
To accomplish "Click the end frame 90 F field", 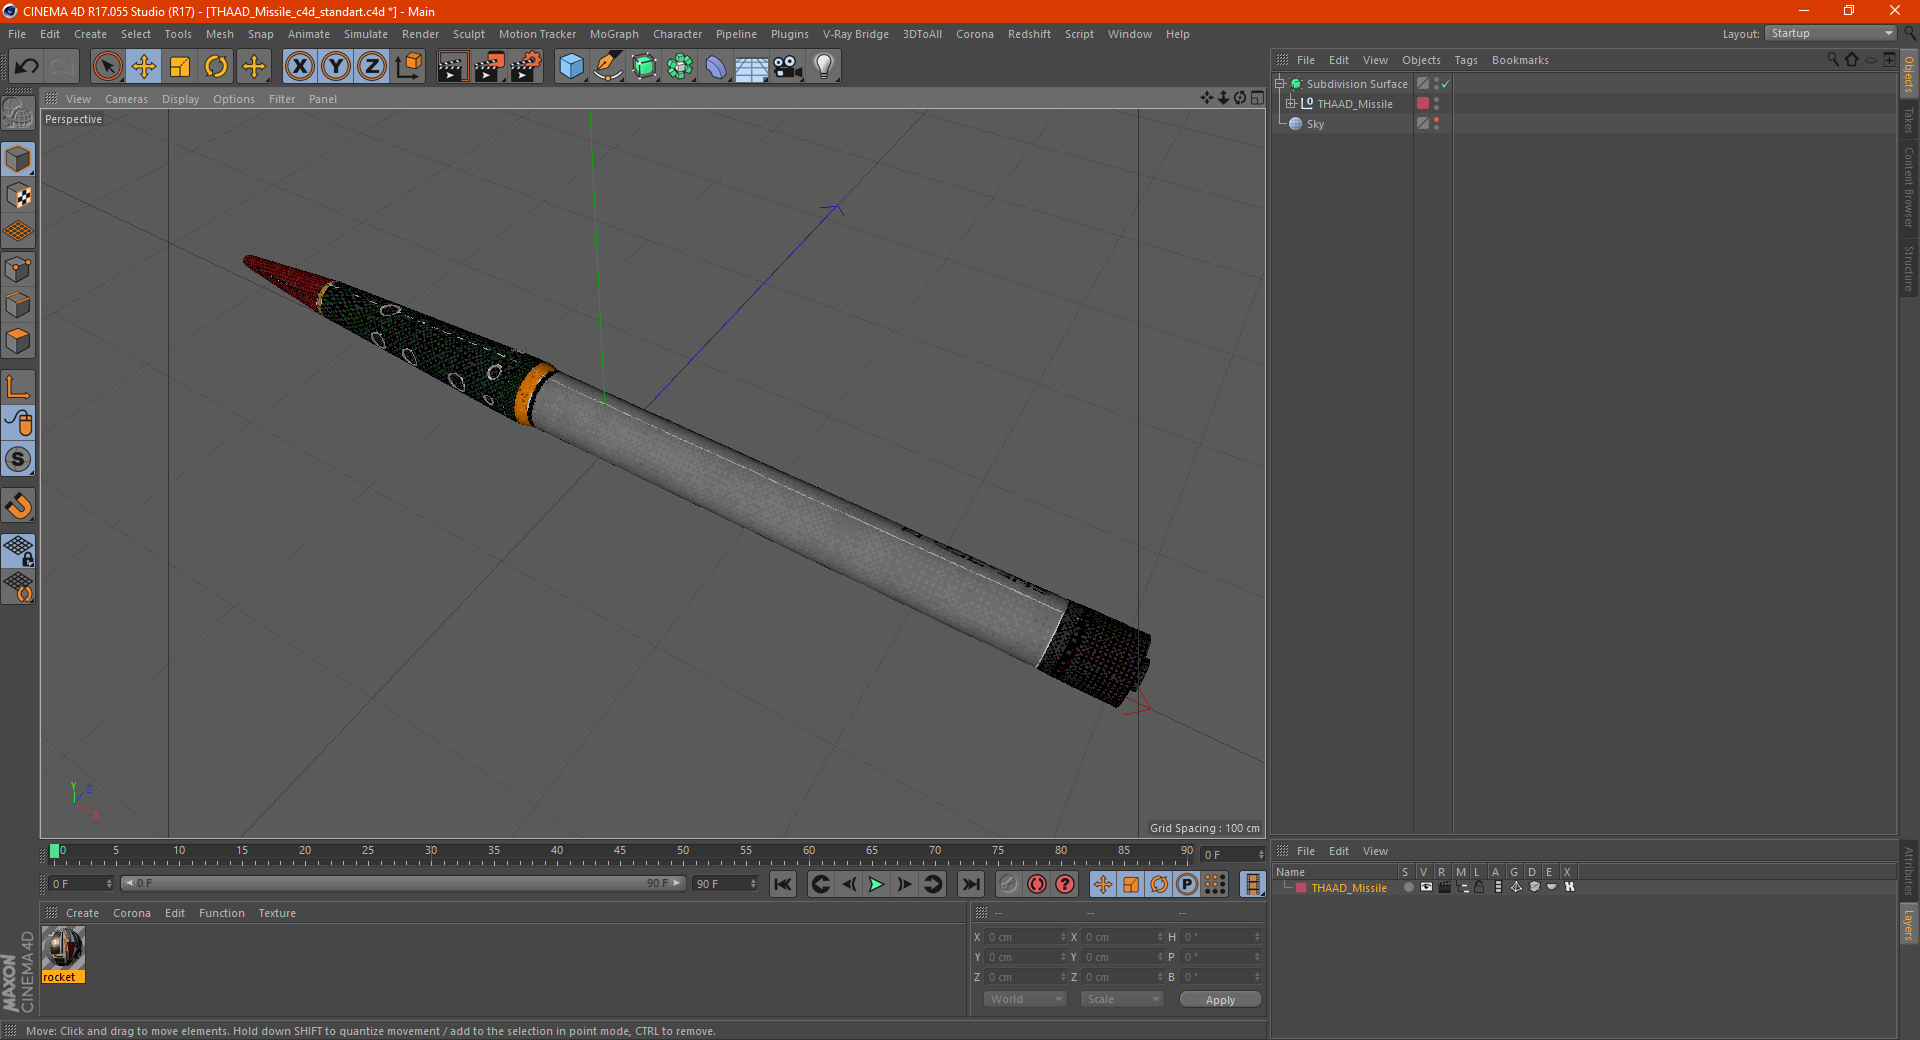I will click(x=725, y=884).
